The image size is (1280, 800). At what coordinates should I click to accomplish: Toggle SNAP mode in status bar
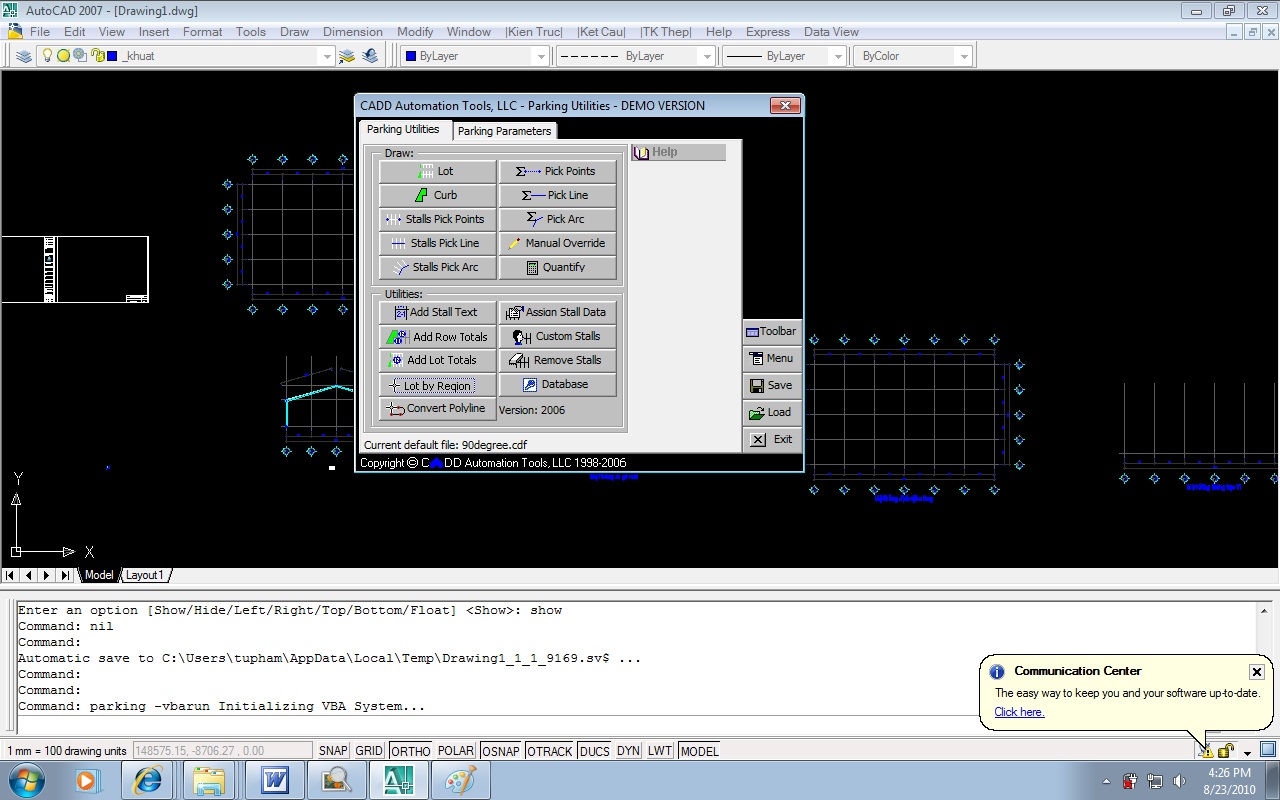[x=333, y=751]
